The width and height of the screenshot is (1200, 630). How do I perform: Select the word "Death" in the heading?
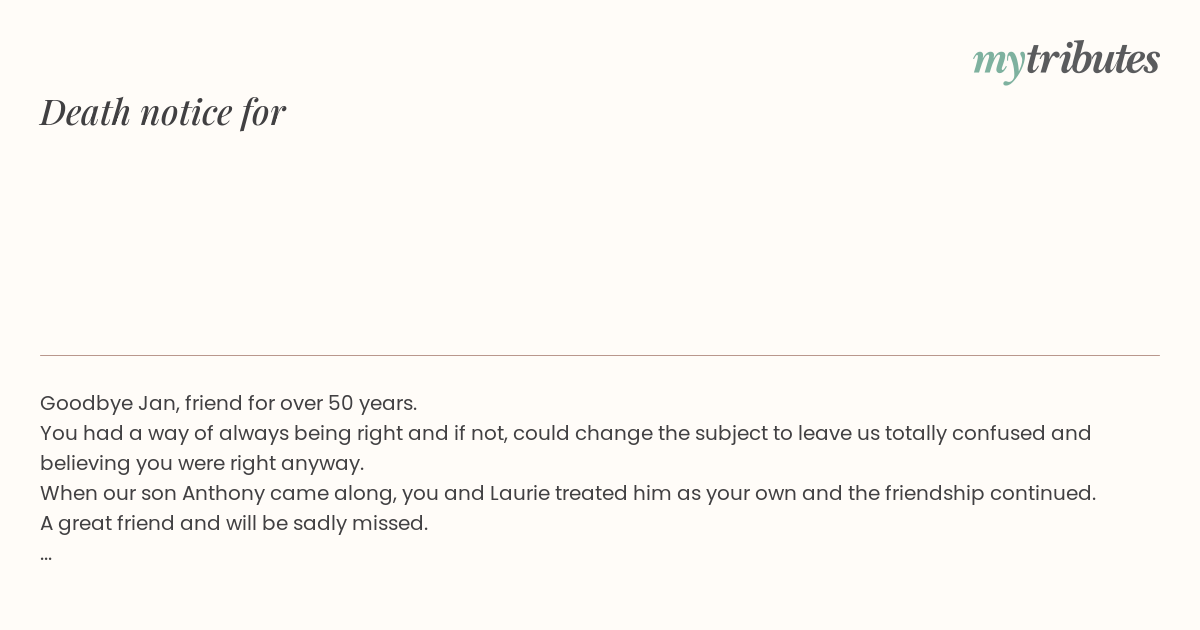pyautogui.click(x=86, y=112)
